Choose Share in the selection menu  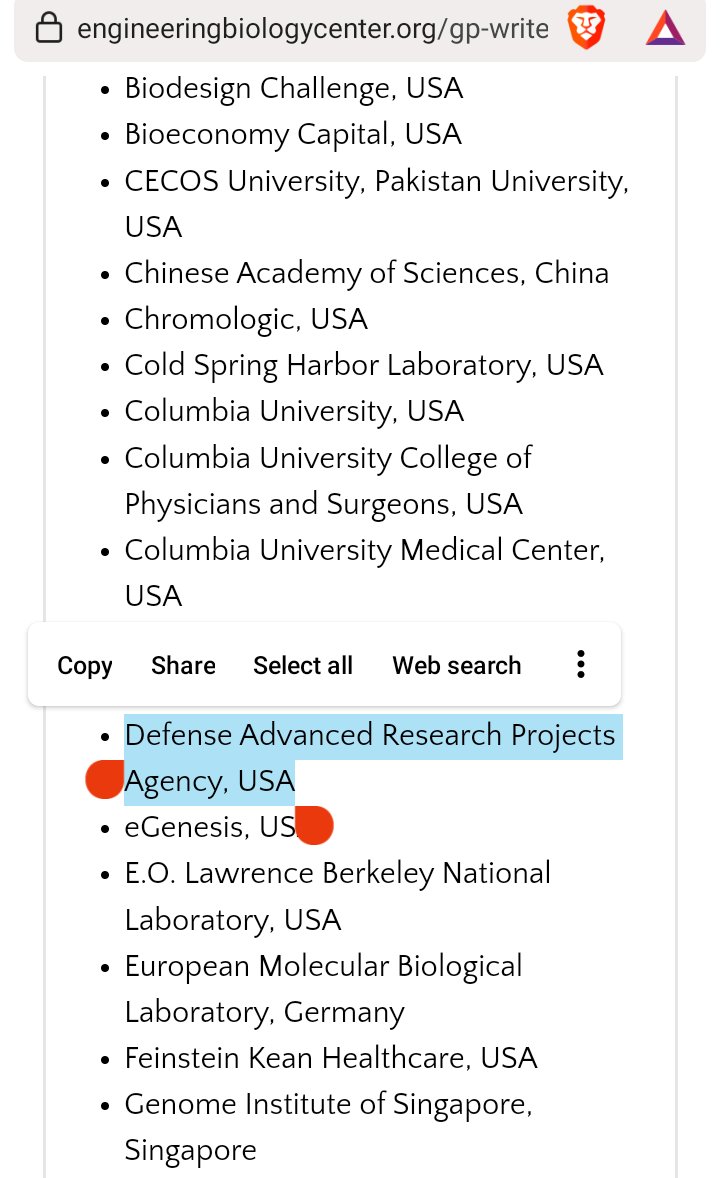(183, 666)
